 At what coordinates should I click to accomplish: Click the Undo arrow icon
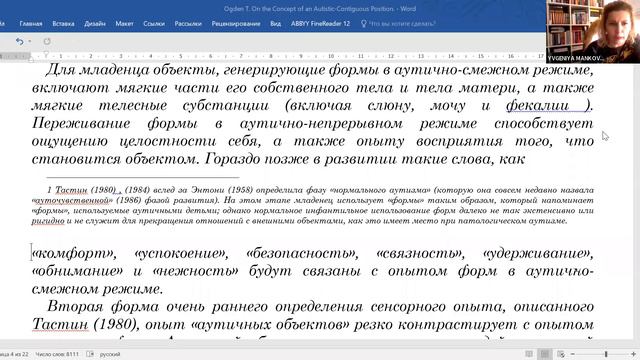point(19,41)
